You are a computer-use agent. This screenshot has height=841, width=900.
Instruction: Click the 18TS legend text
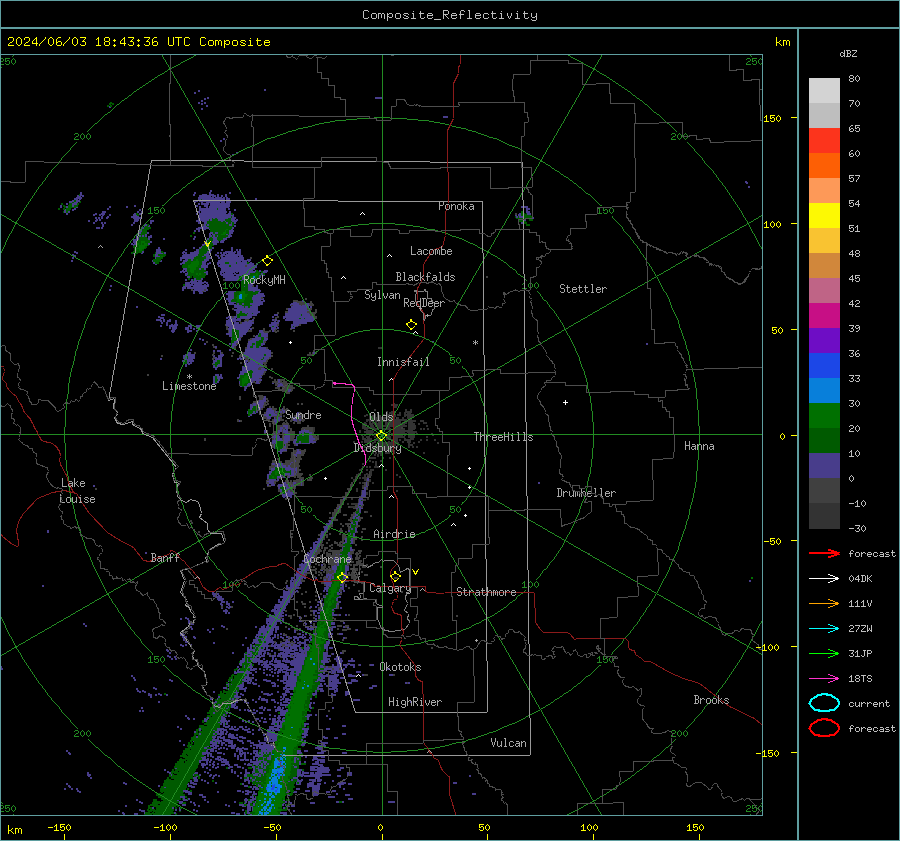pos(860,679)
